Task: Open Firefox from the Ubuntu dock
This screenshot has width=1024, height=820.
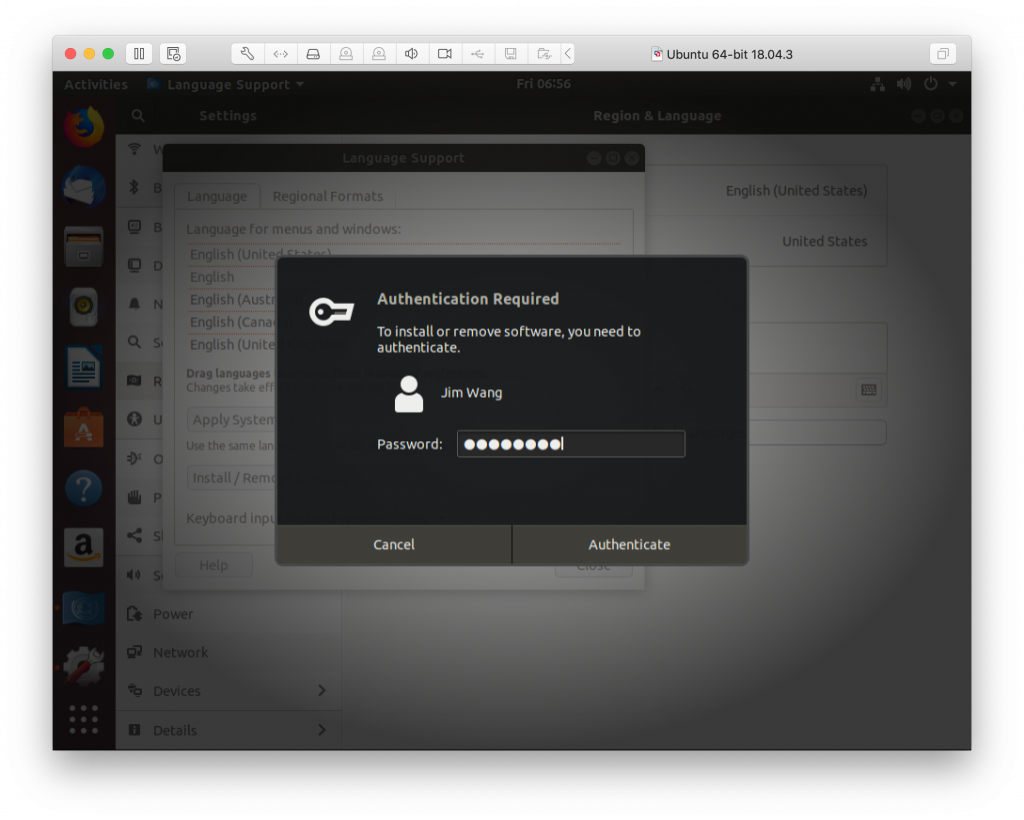Action: (84, 127)
